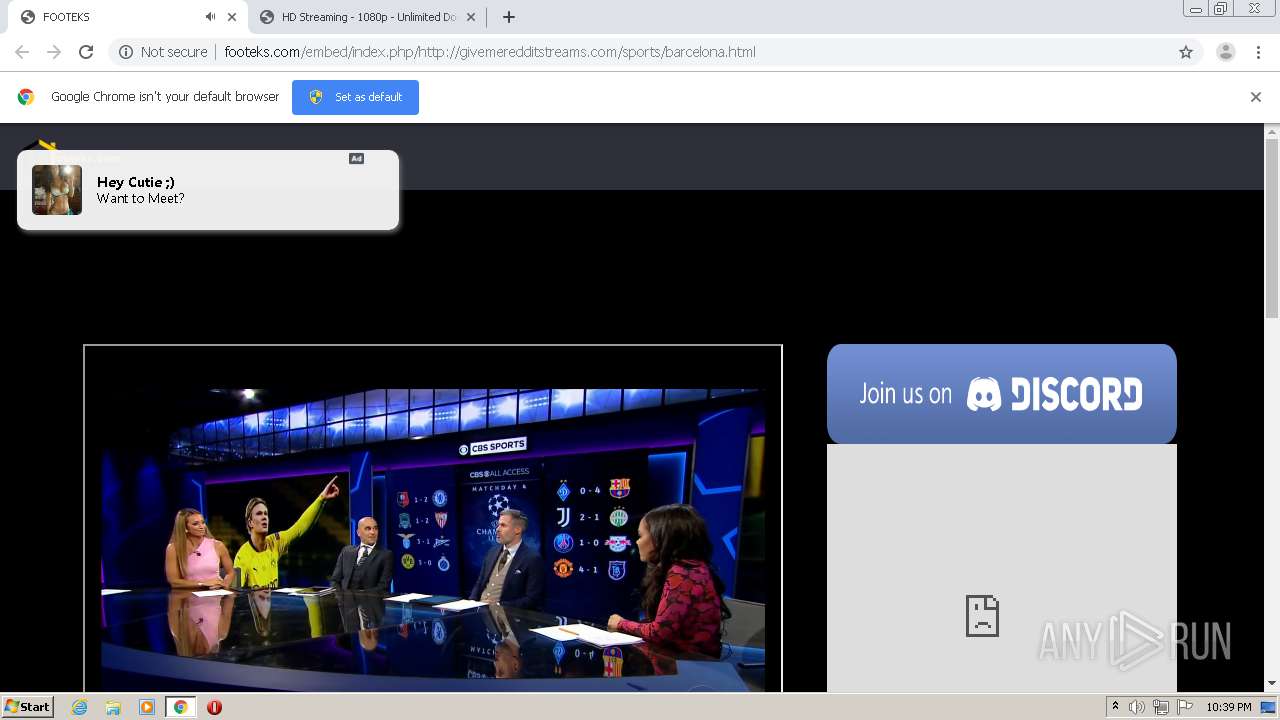
Task: Open the network tray icon
Action: [1161, 707]
